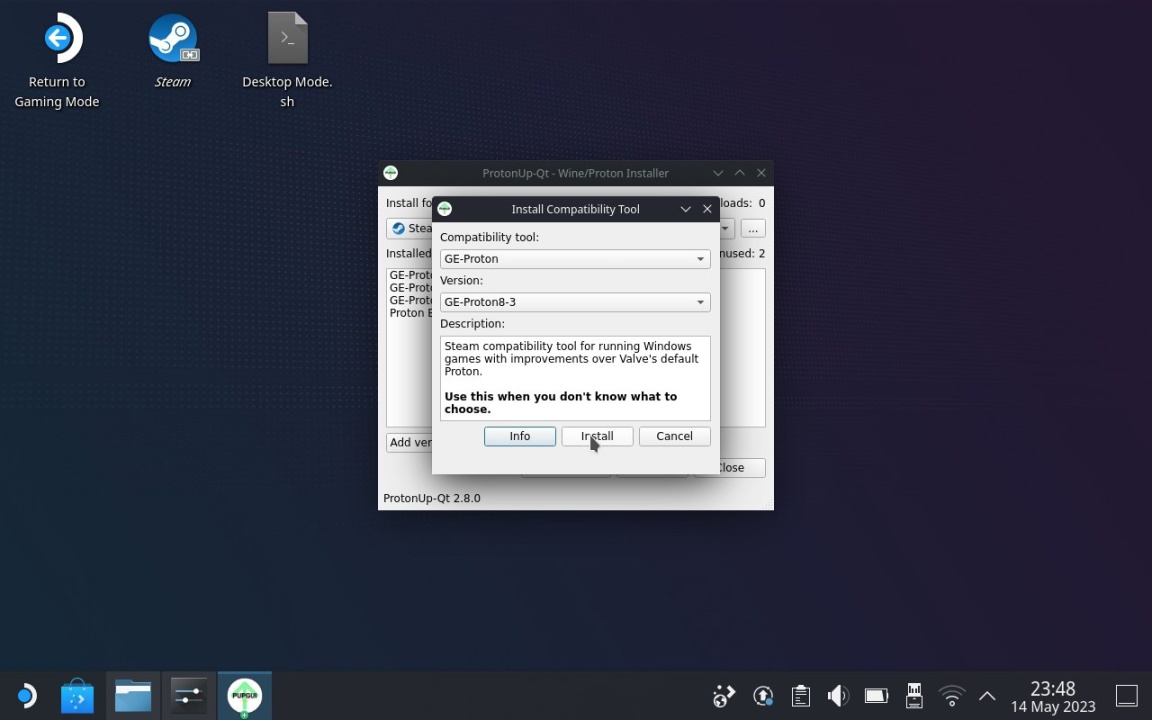This screenshot has width=1152, height=720.
Task: Open System Settings from the taskbar
Action: [x=188, y=695]
